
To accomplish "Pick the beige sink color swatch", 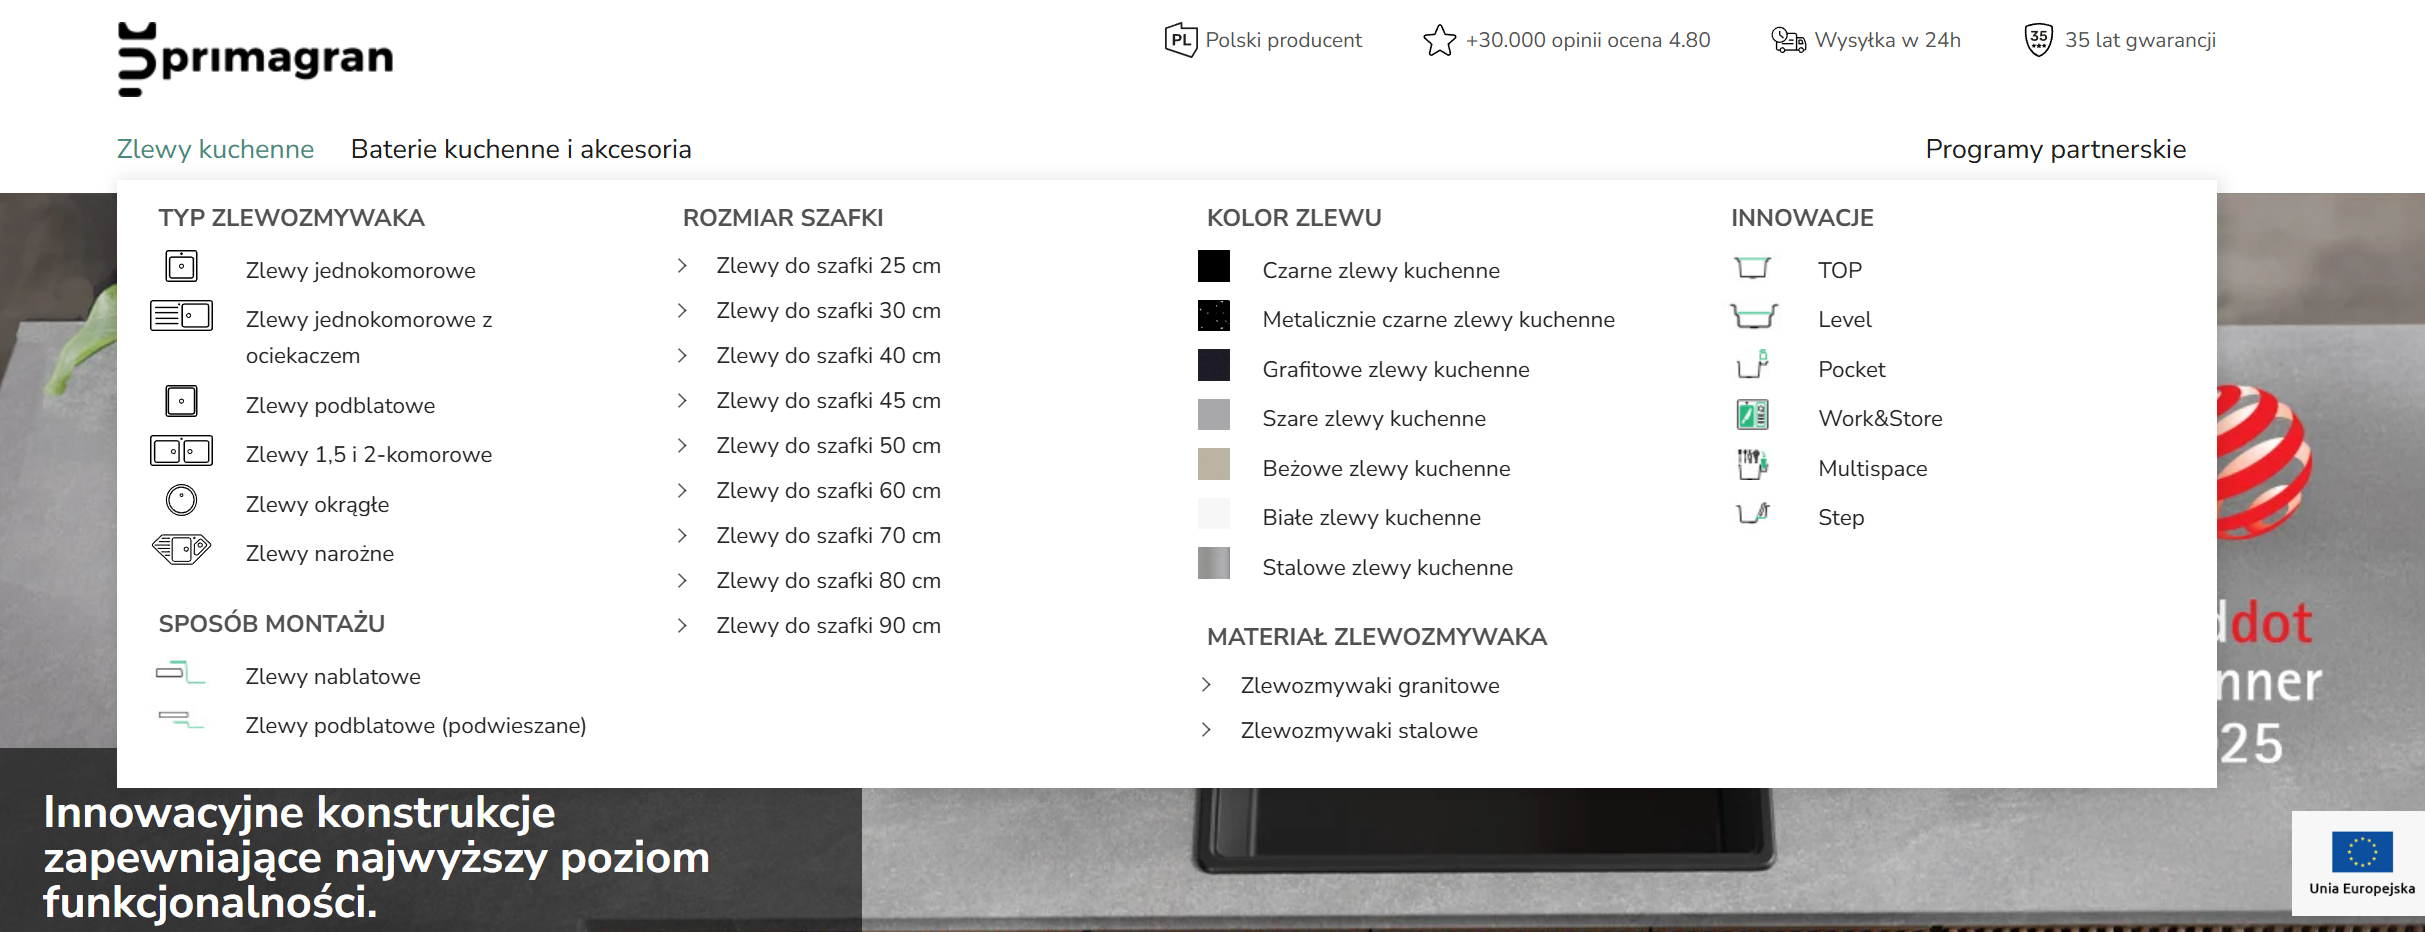I will point(1213,465).
